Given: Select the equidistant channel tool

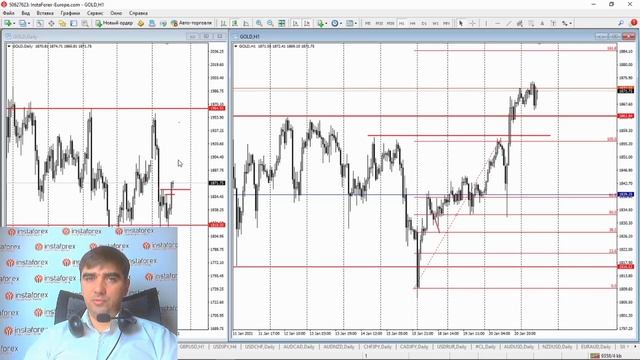Looking at the screenshot, I should click(x=520, y=23).
